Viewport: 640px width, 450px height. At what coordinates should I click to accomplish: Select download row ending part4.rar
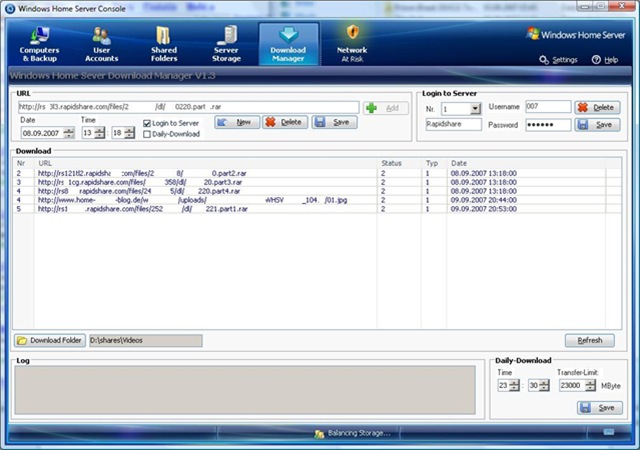(317, 191)
